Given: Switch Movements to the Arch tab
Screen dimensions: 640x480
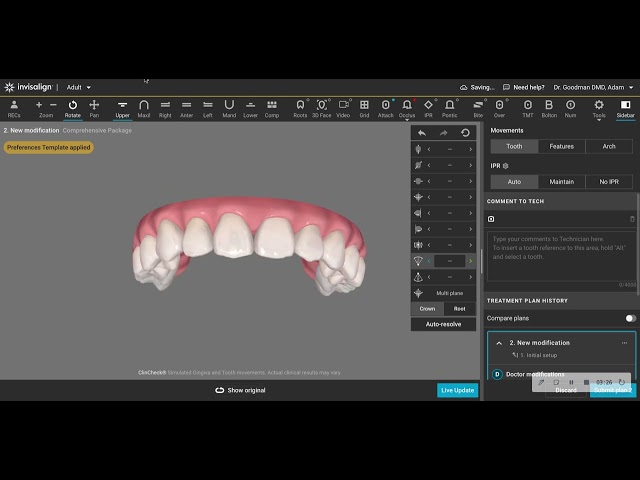Looking at the screenshot, I should 609,147.
